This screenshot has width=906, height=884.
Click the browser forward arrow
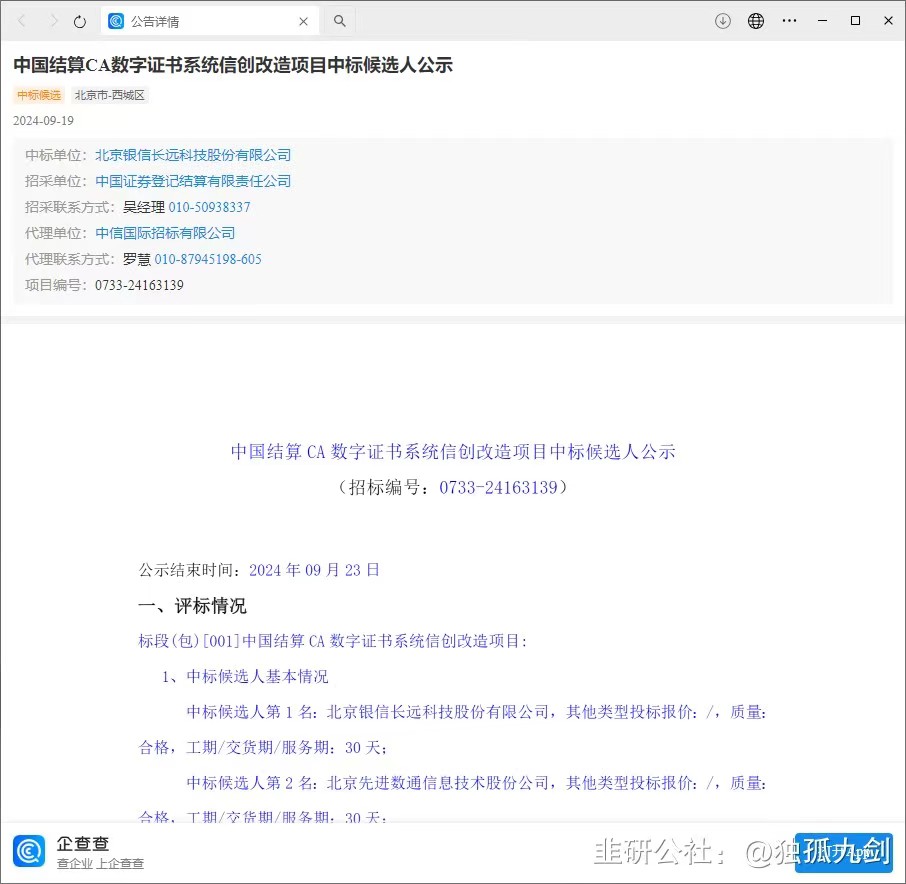[x=53, y=21]
